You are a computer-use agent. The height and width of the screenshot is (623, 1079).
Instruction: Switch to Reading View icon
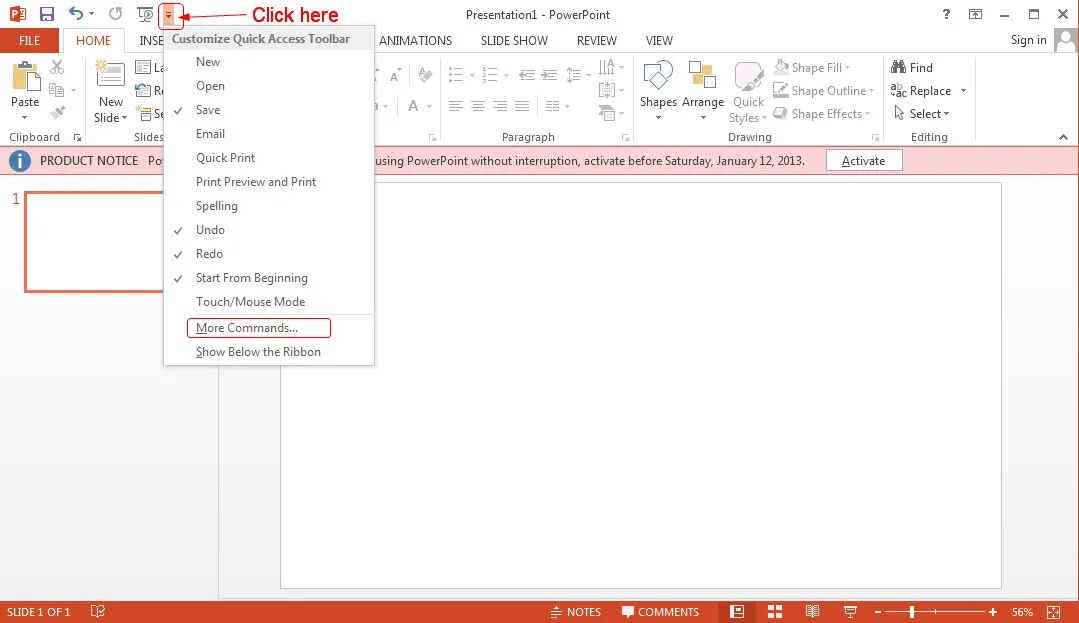tap(812, 611)
